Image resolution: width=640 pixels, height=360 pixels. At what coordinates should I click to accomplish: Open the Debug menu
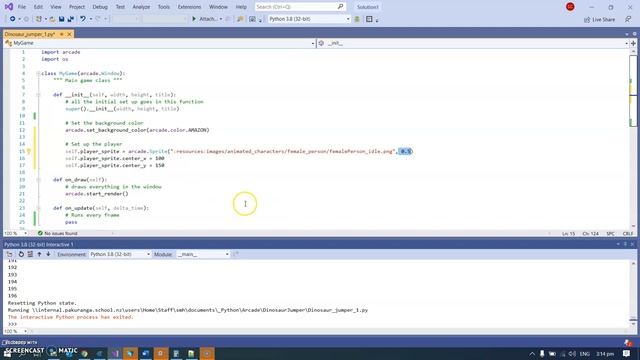[100, 7]
